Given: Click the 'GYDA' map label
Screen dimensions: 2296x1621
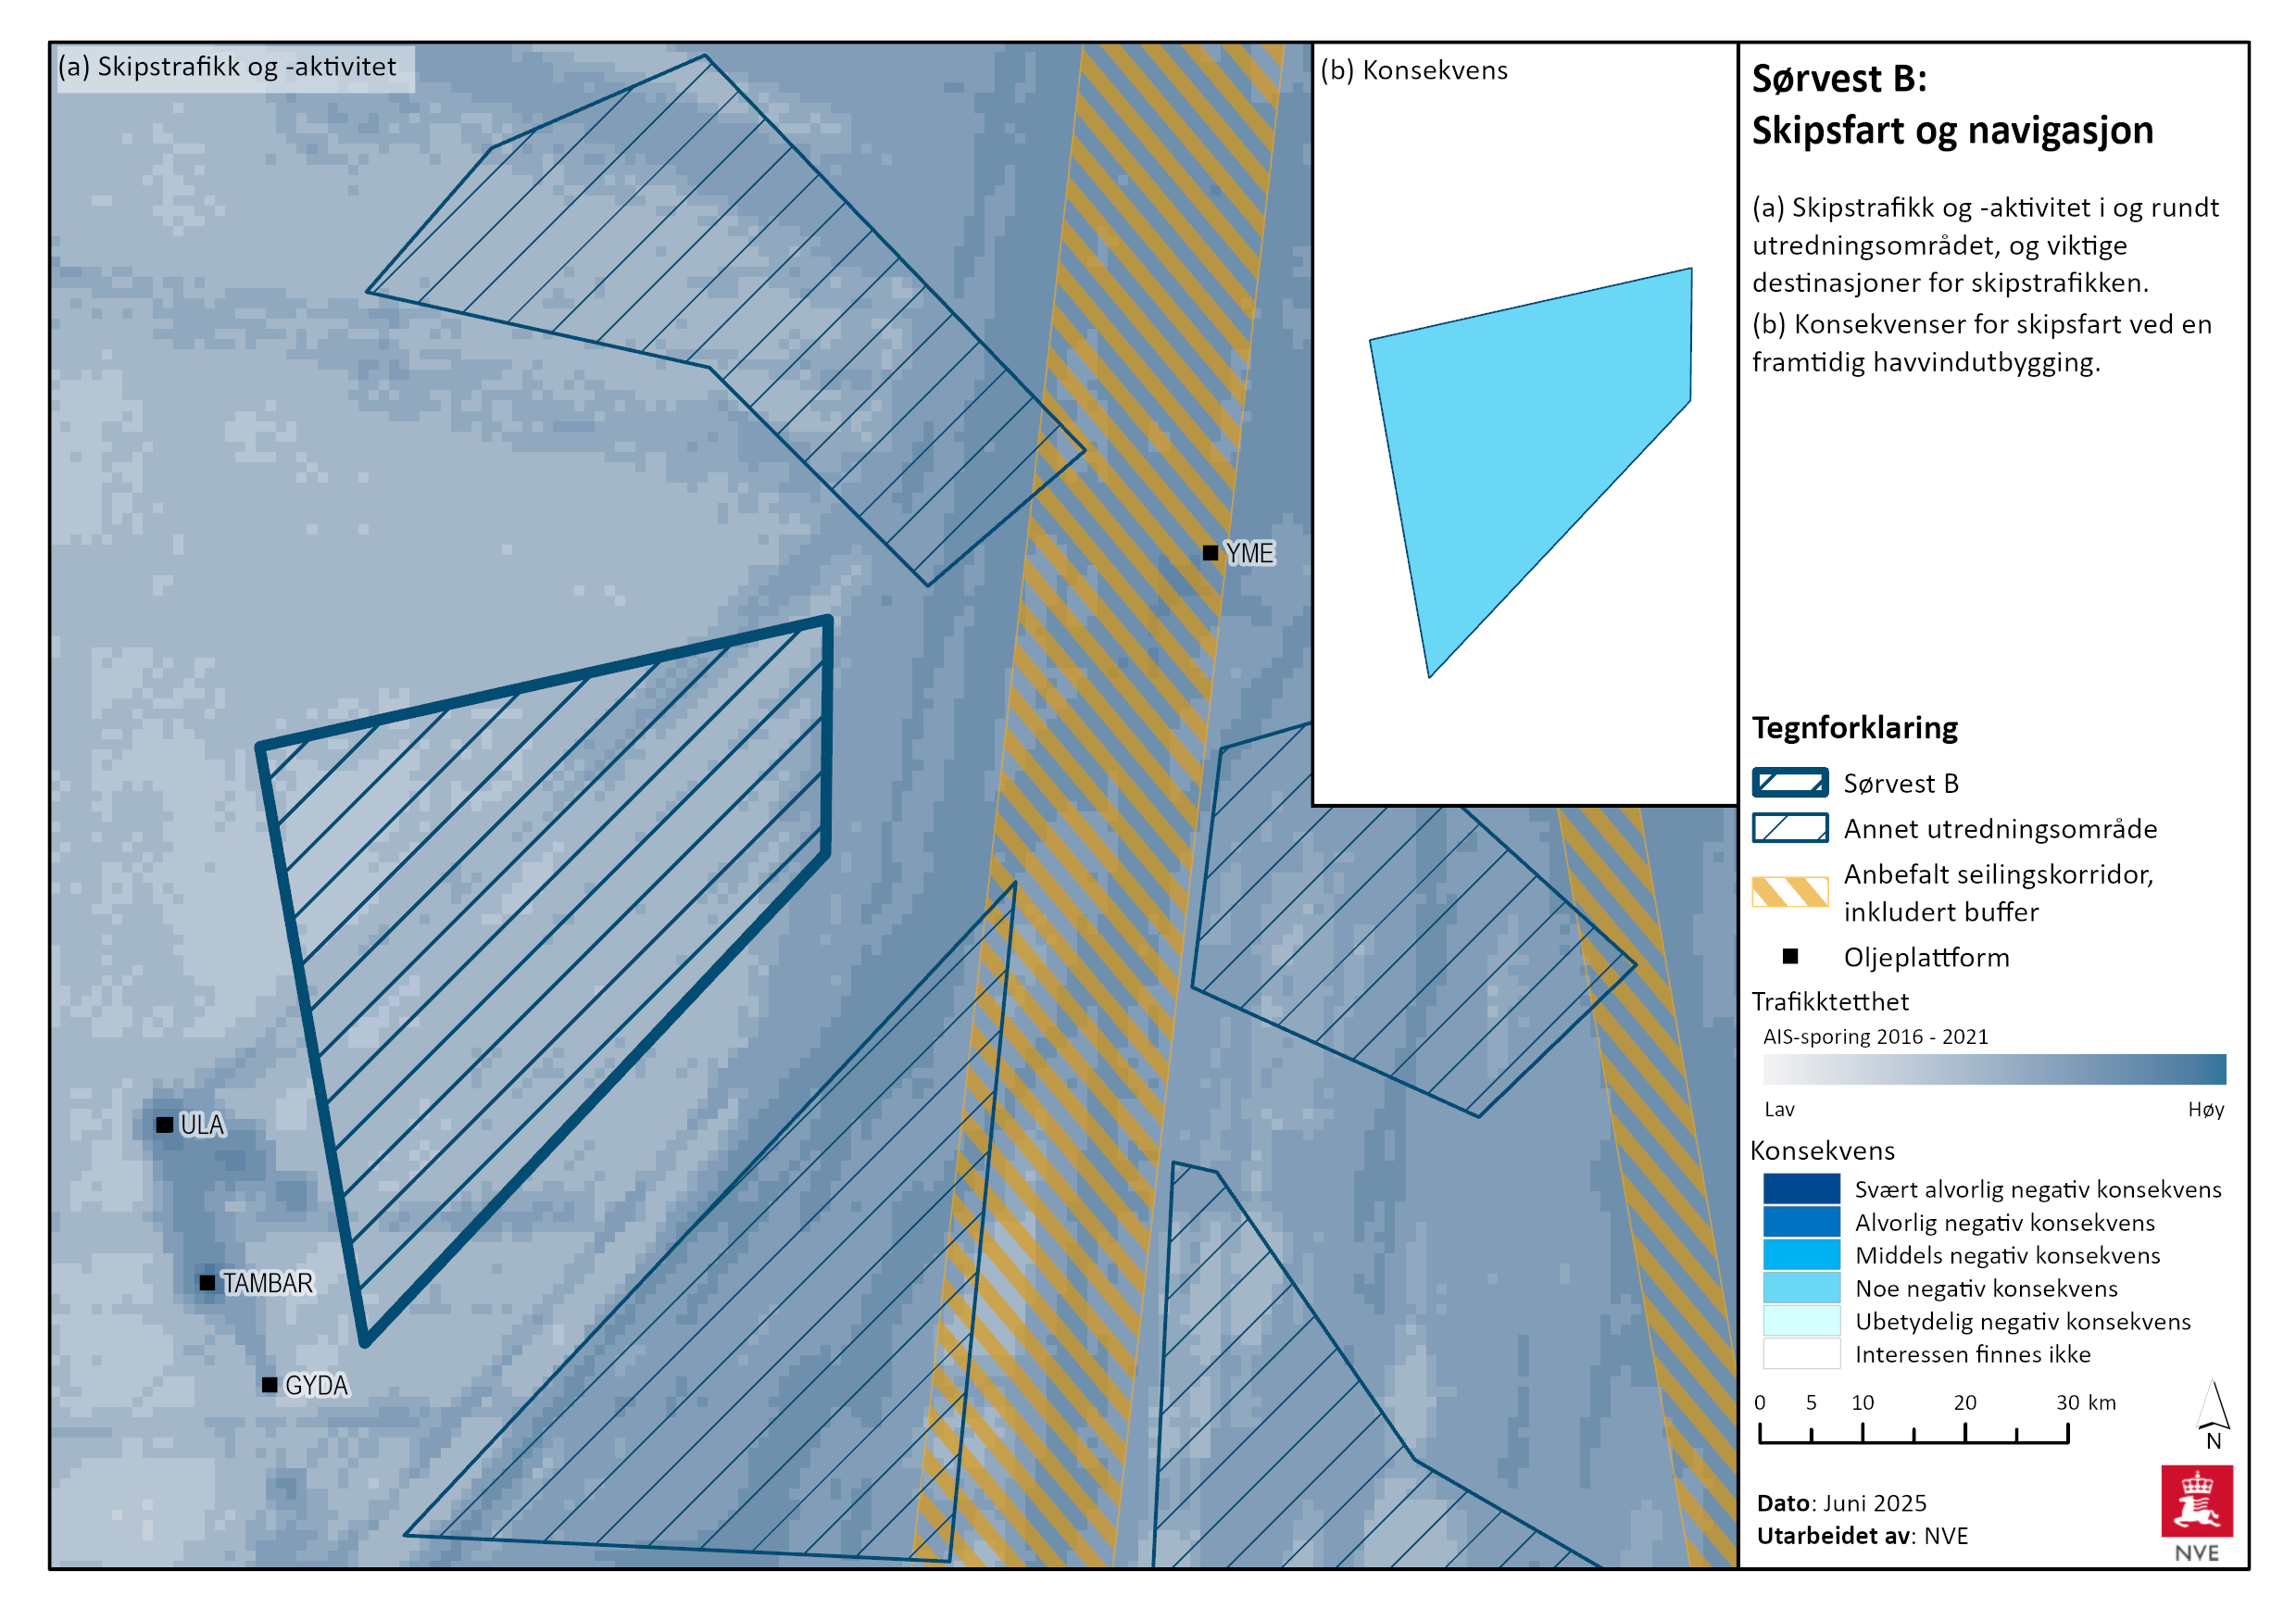Looking at the screenshot, I should 316,1386.
